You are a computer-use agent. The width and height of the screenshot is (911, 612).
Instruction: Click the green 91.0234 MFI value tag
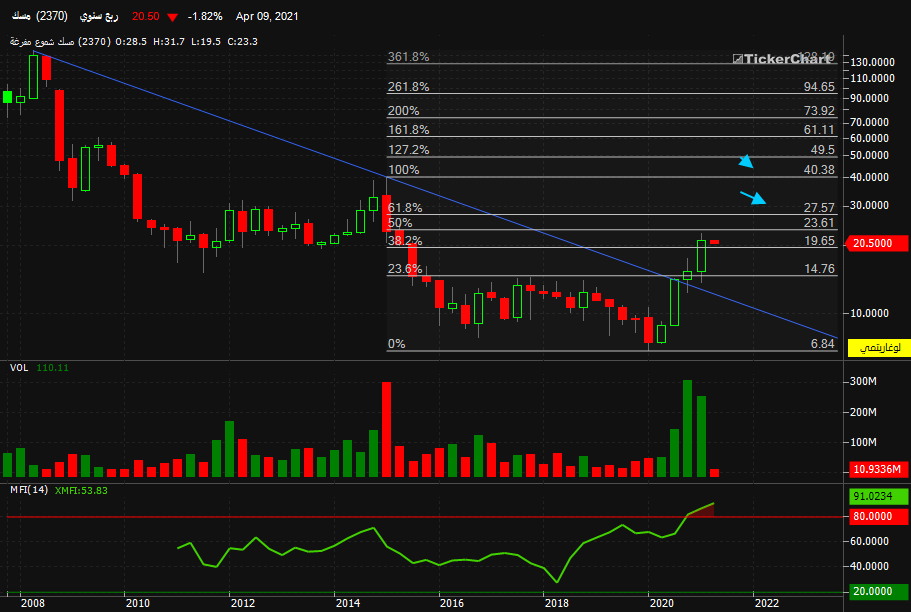click(x=878, y=496)
